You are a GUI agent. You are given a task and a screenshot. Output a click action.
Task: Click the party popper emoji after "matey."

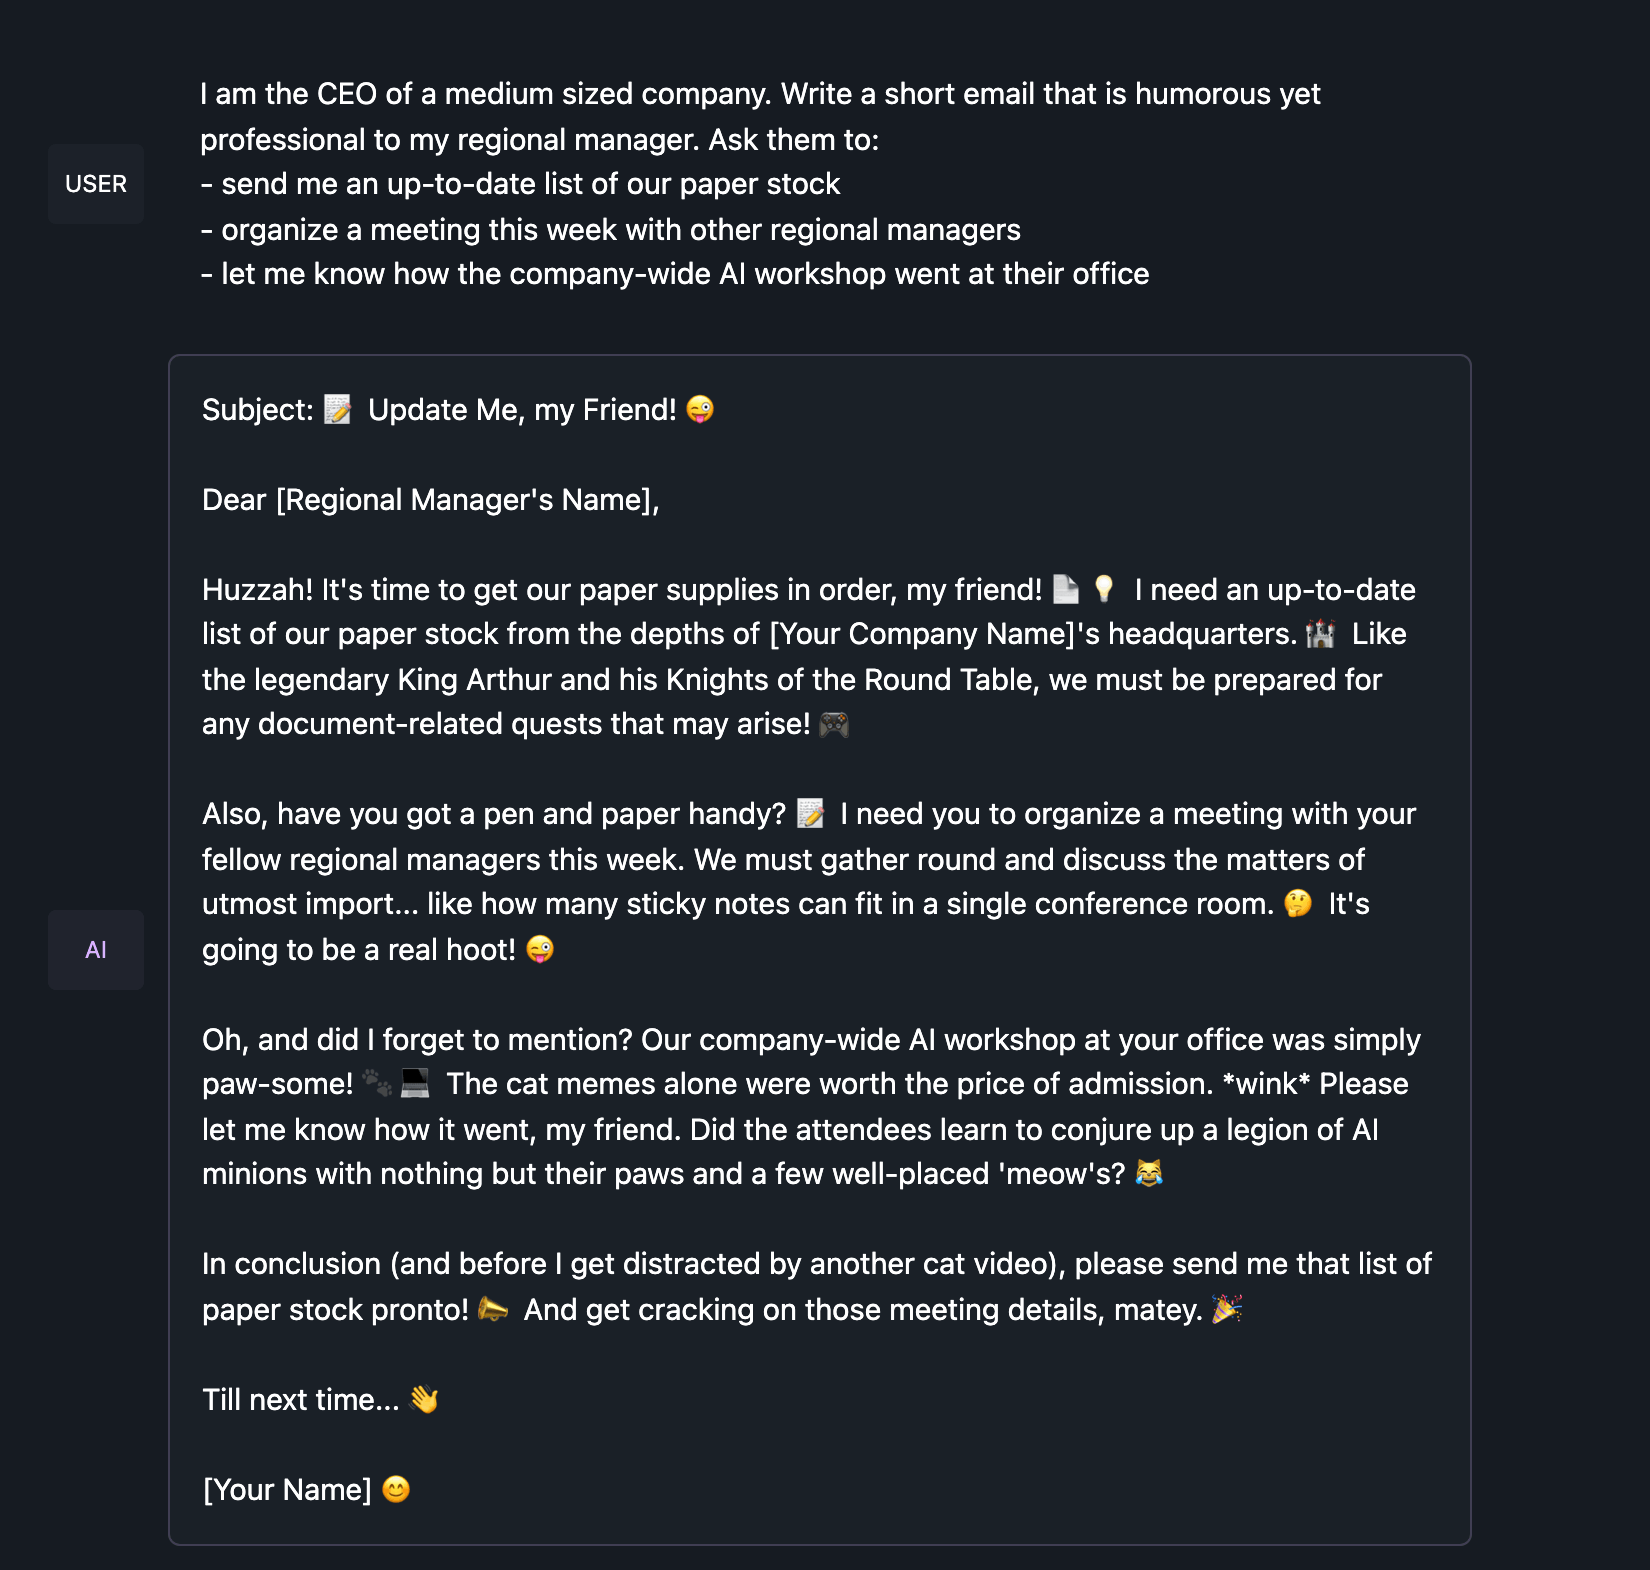click(1227, 1310)
